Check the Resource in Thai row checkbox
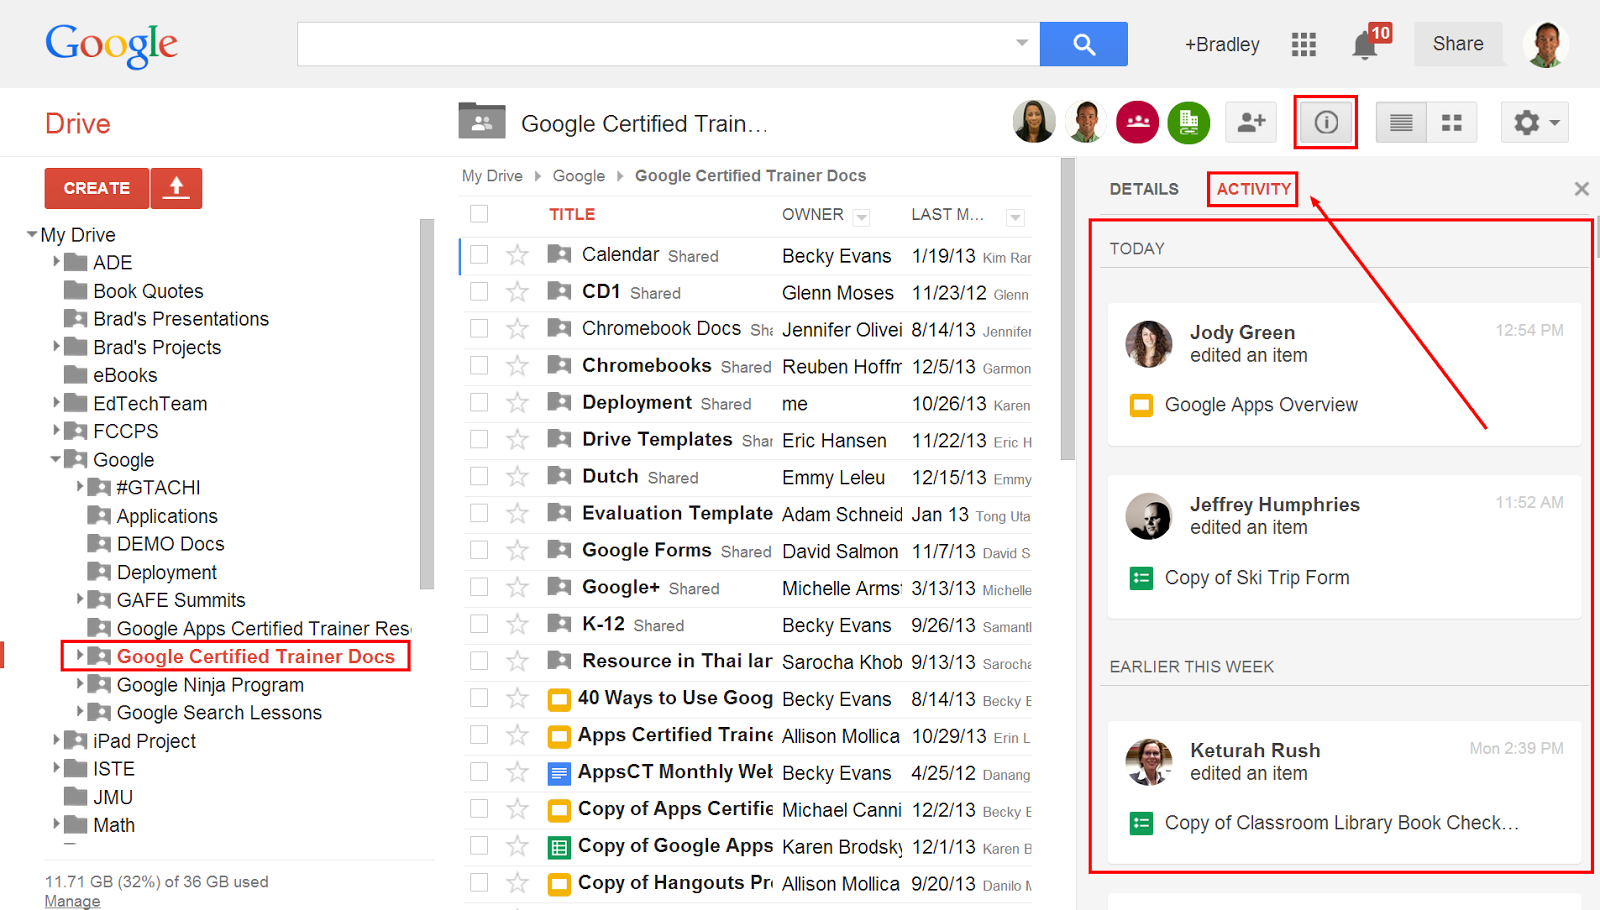The height and width of the screenshot is (910, 1600). tap(479, 662)
